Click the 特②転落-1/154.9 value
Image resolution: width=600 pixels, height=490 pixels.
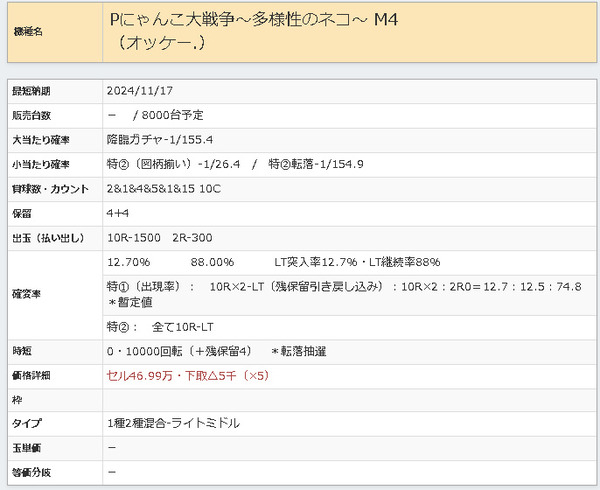(316, 164)
